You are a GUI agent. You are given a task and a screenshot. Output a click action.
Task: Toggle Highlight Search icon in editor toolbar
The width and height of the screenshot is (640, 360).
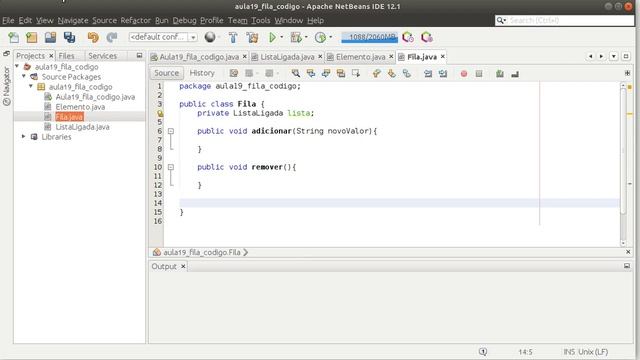341,73
